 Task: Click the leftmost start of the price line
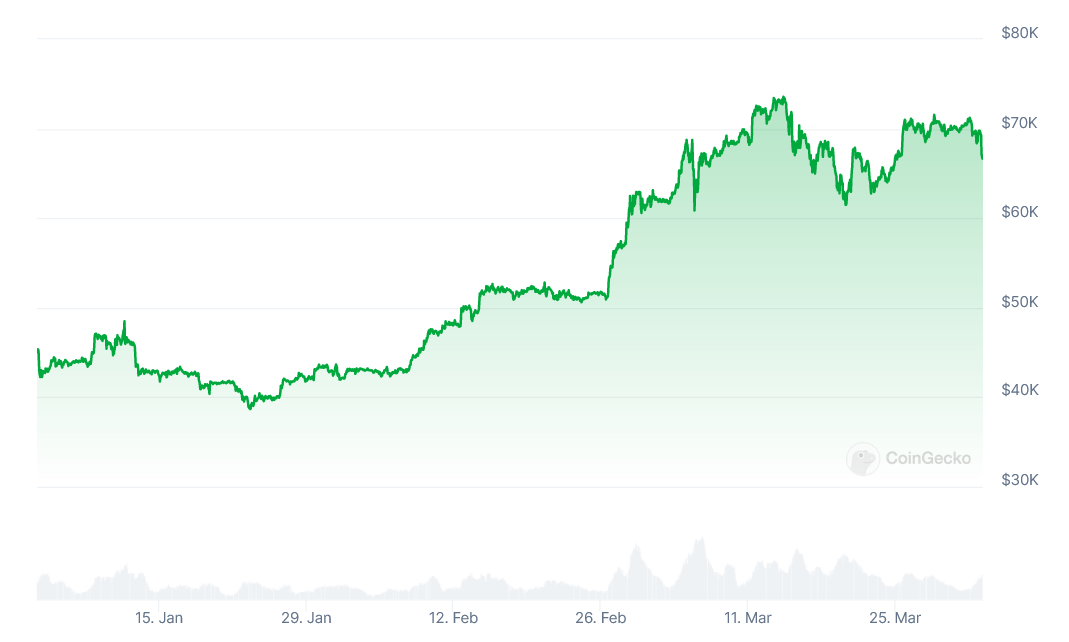point(38,350)
